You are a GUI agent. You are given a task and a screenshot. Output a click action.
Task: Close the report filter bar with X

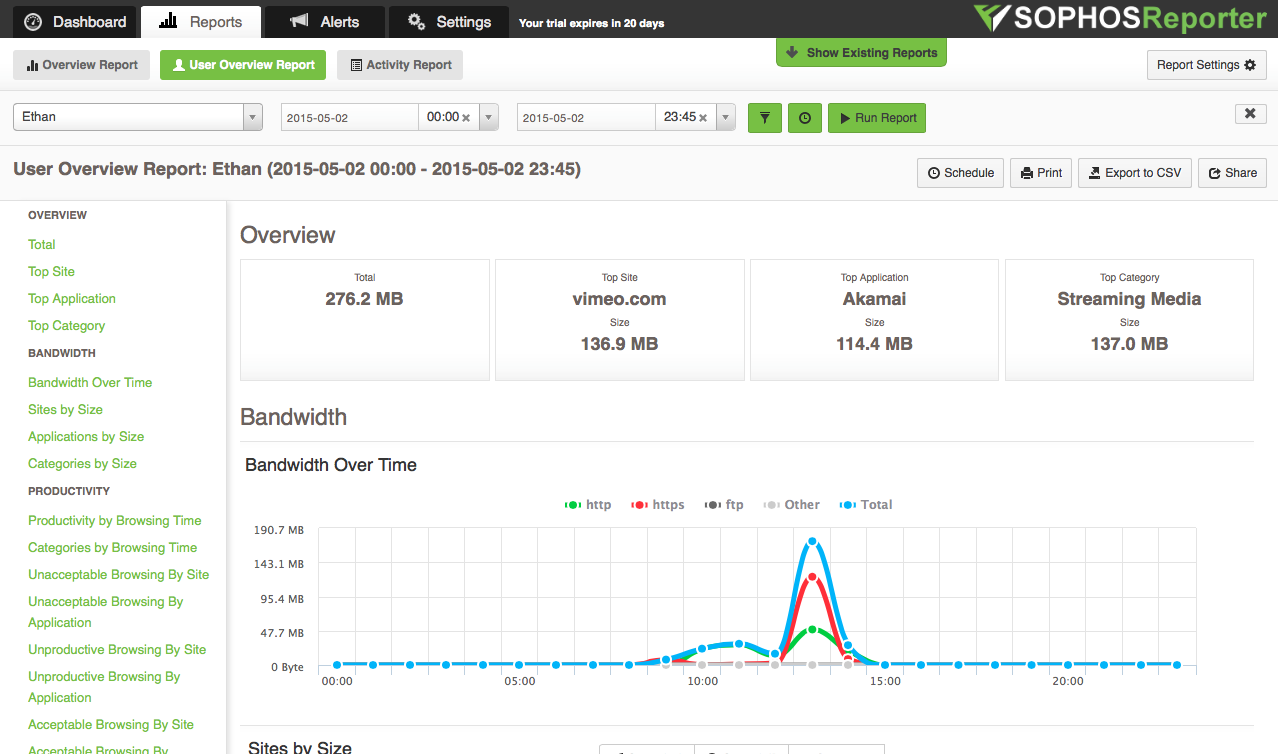click(x=1250, y=114)
